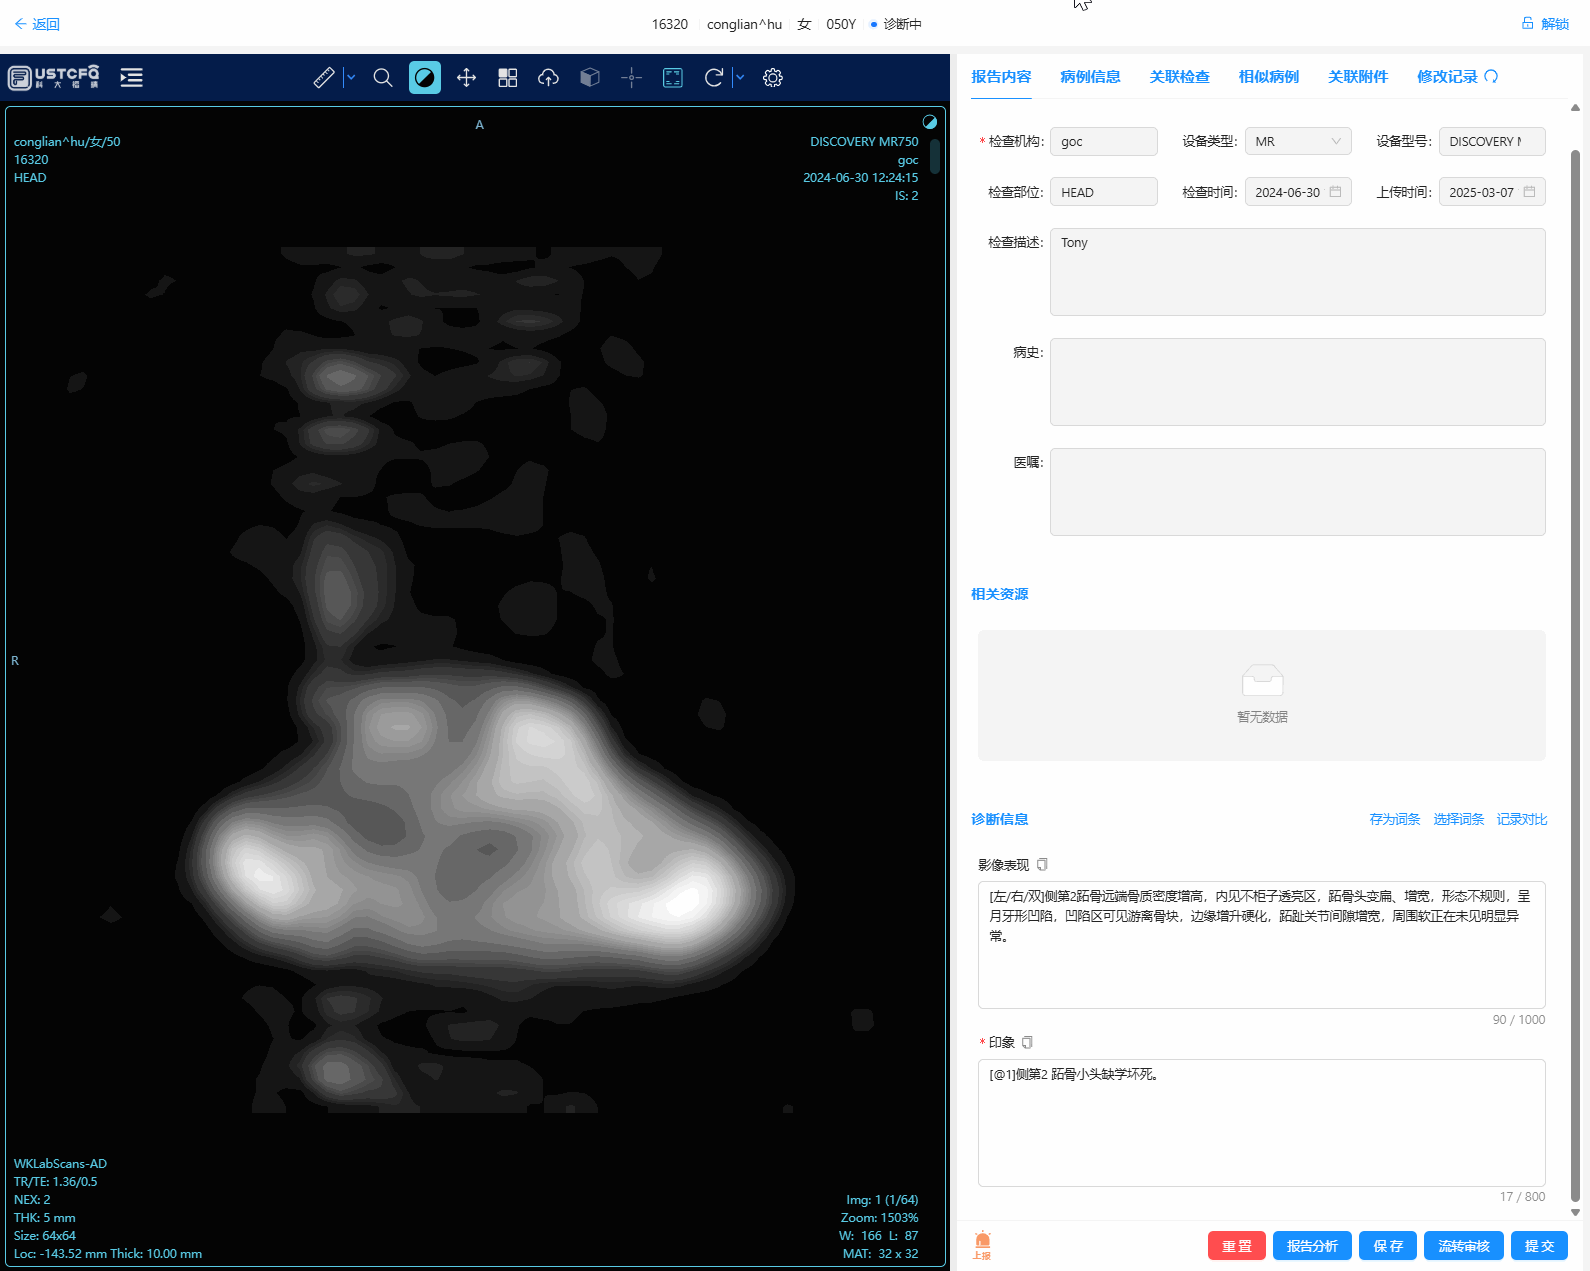Select the pan move tool
Screen dimensions: 1590x1271
pyautogui.click(x=466, y=77)
